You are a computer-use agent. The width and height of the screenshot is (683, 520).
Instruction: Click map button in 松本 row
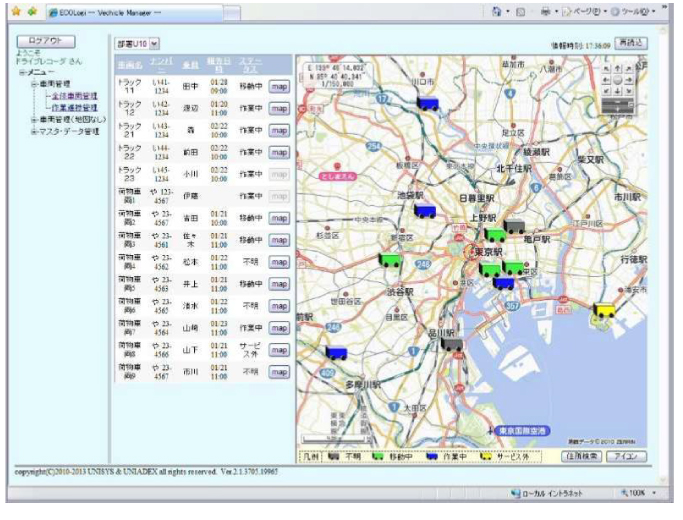(279, 262)
